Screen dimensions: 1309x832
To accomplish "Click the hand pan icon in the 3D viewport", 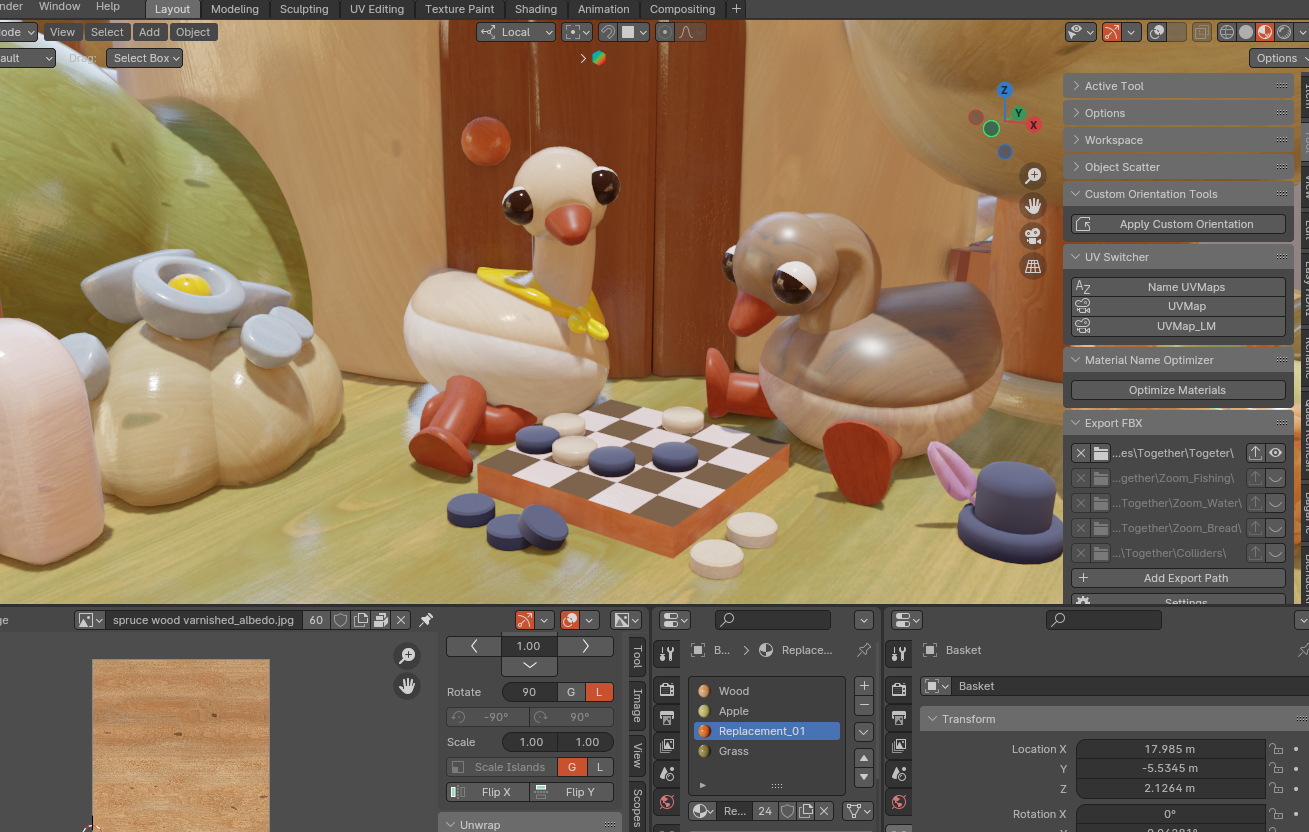I will [1033, 206].
